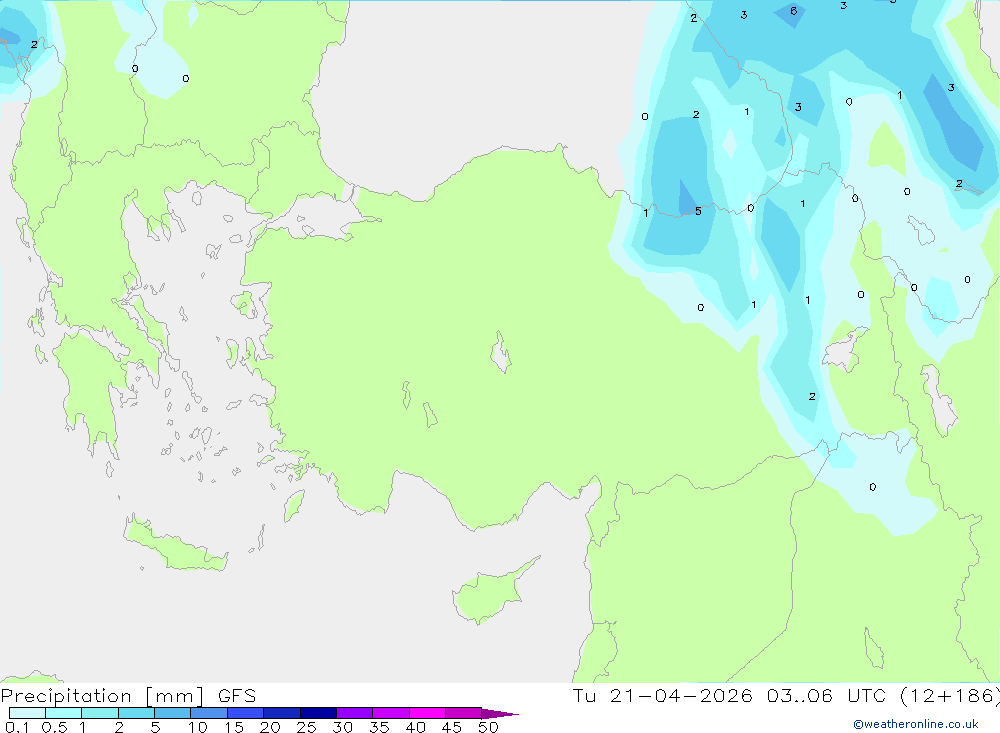Click the above-50 arrow tip of the legend
1000x733 pixels.
pyautogui.click(x=500, y=713)
